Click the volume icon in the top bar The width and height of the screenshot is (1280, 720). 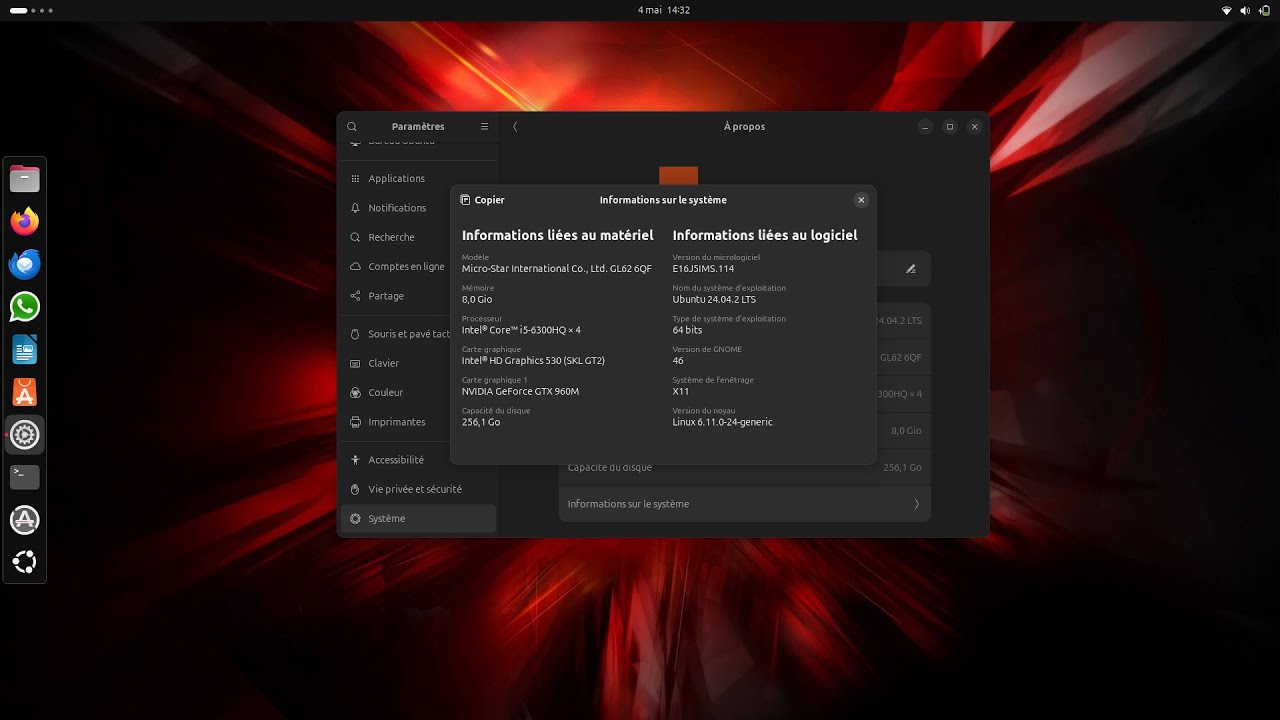point(1245,10)
